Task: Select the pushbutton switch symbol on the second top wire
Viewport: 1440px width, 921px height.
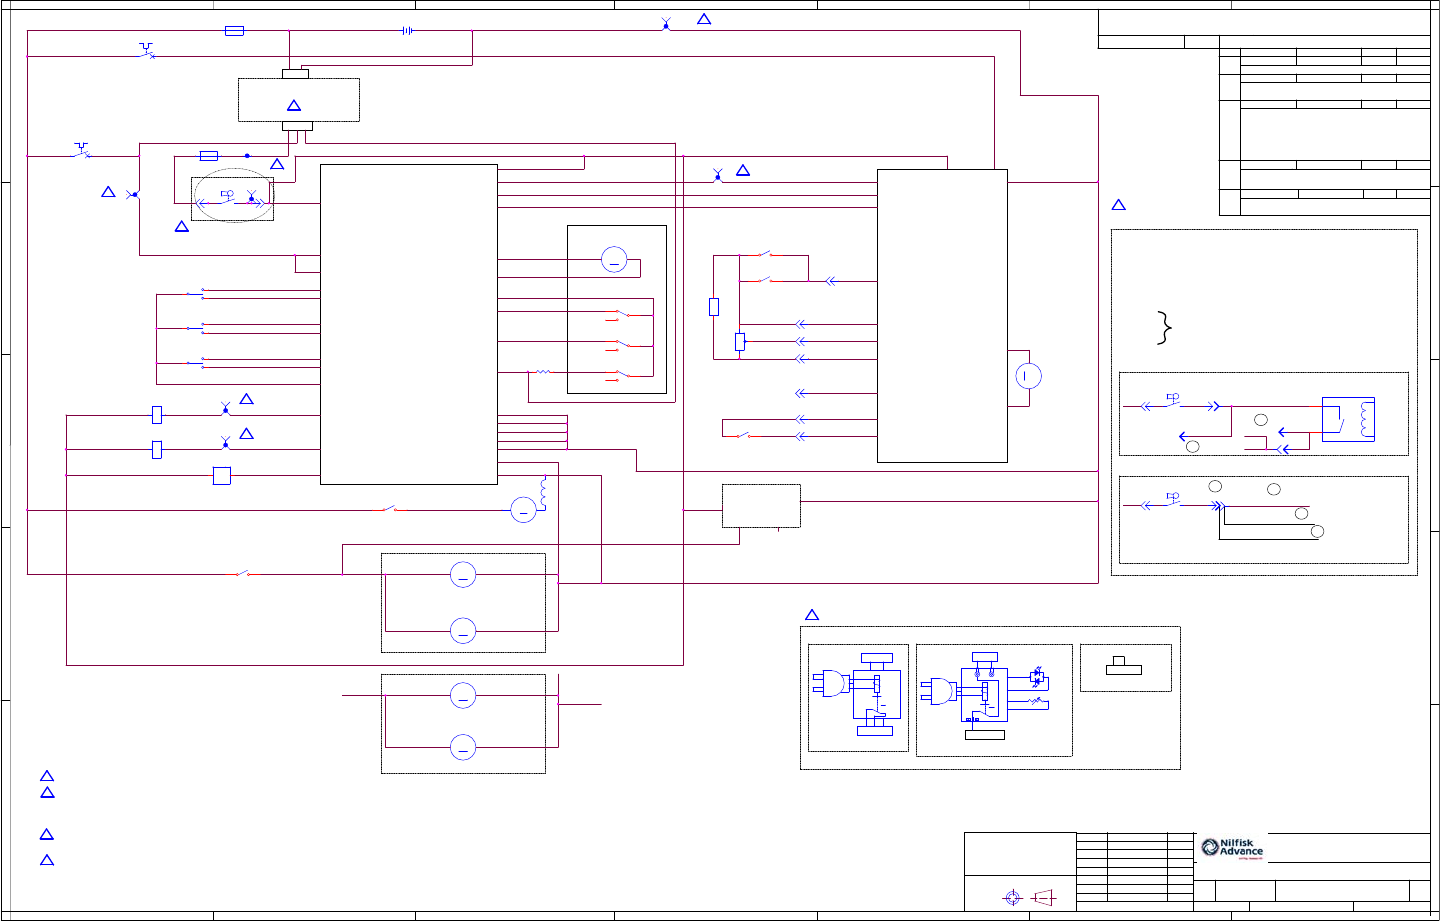Action: pos(147,50)
